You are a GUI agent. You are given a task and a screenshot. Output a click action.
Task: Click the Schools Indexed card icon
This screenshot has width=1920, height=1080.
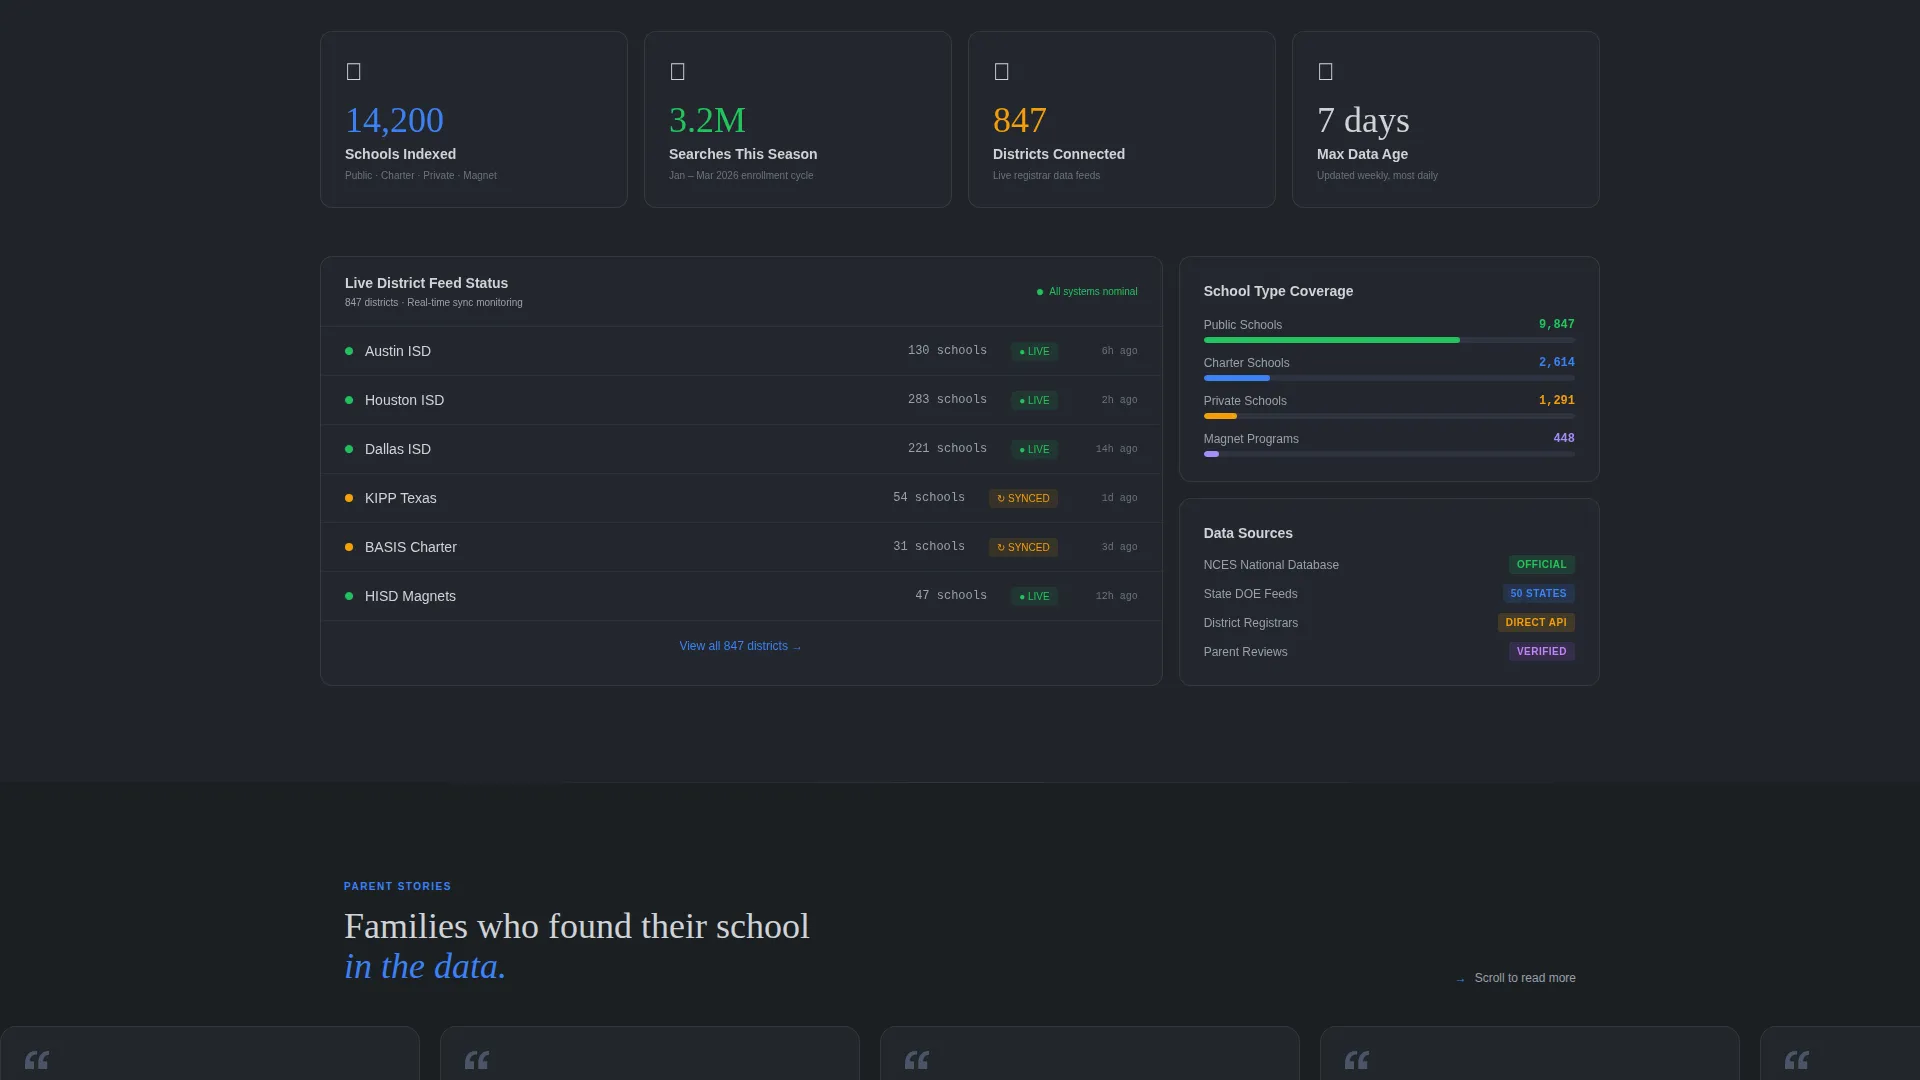tap(353, 71)
